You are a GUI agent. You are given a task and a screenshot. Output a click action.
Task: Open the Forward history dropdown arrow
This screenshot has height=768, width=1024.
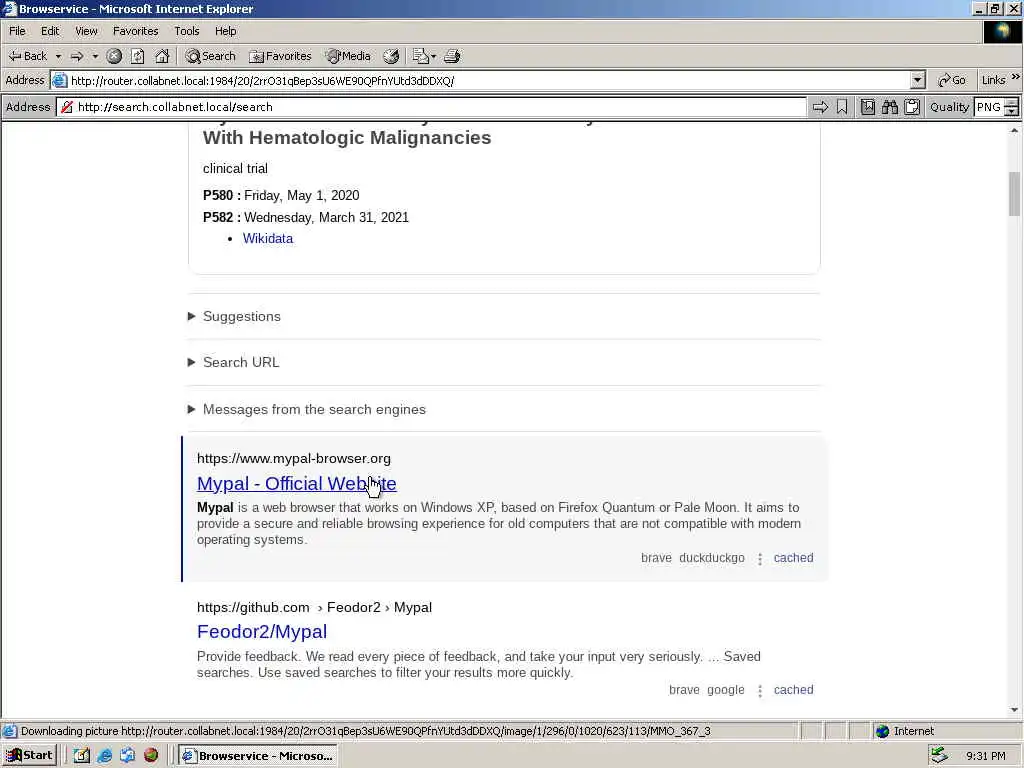pyautogui.click(x=95, y=56)
